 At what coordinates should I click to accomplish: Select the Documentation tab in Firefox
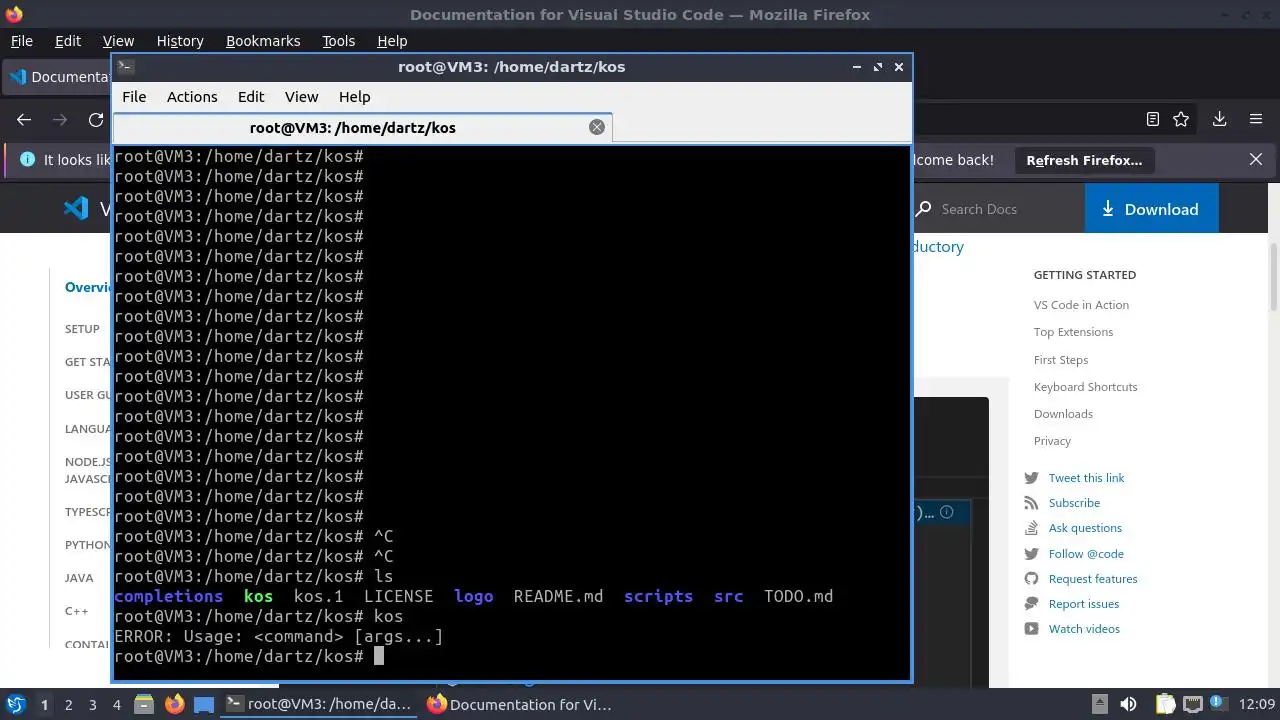click(x=58, y=77)
